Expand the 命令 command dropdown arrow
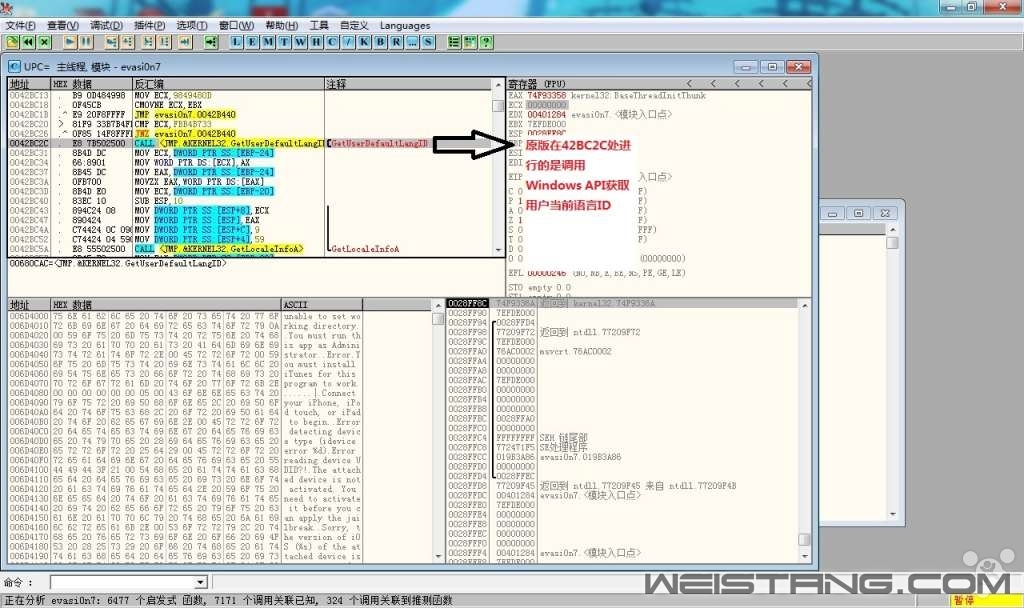Viewport: 1024px width, 608px height. coord(200,582)
